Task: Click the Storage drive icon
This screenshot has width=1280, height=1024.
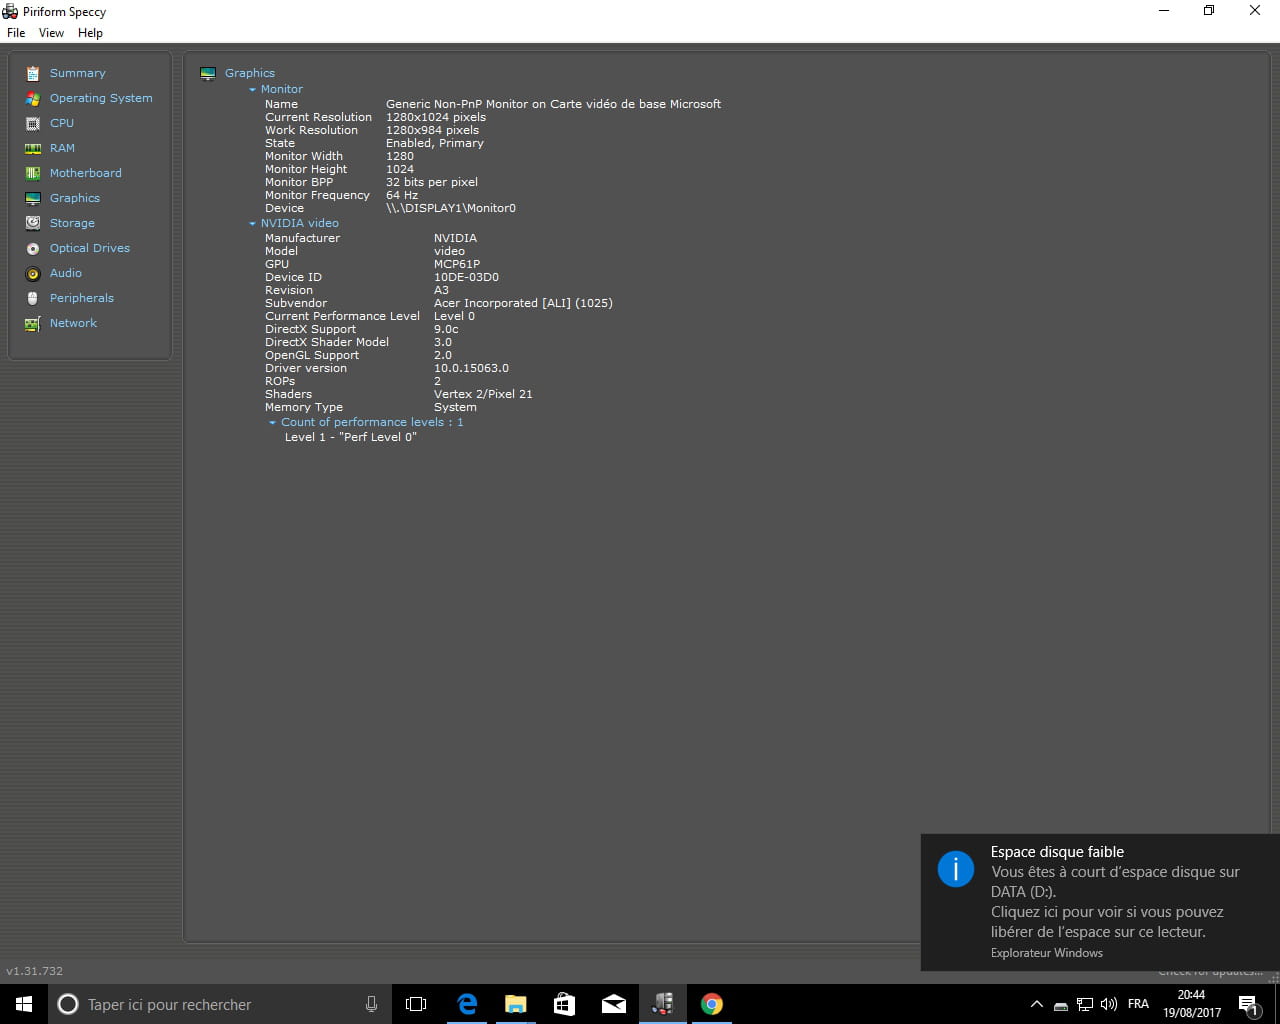Action: [x=33, y=223]
